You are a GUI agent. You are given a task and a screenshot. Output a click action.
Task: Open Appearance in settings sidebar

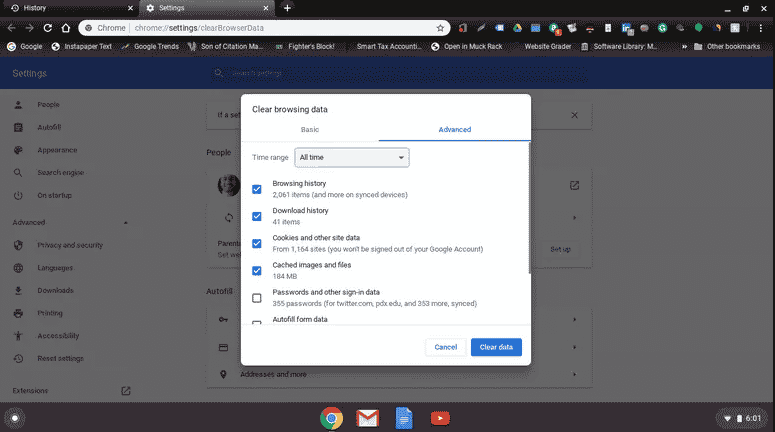click(x=57, y=150)
